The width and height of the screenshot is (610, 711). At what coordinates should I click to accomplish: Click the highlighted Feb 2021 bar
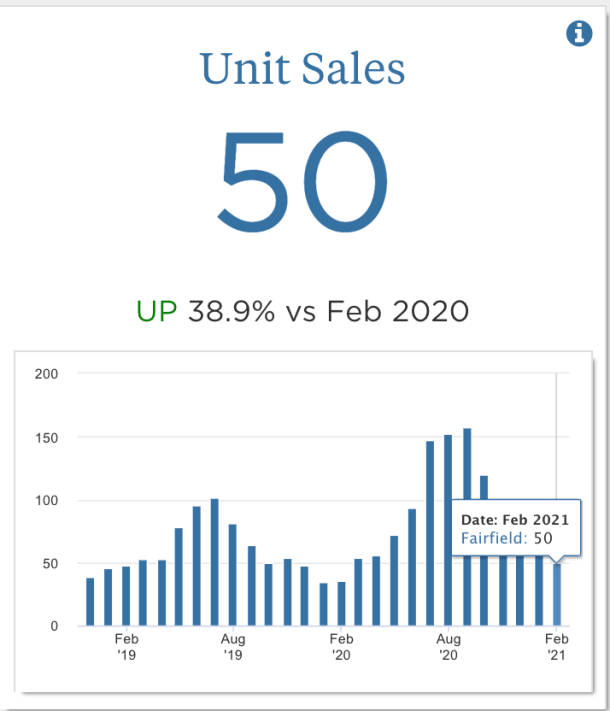(557, 594)
